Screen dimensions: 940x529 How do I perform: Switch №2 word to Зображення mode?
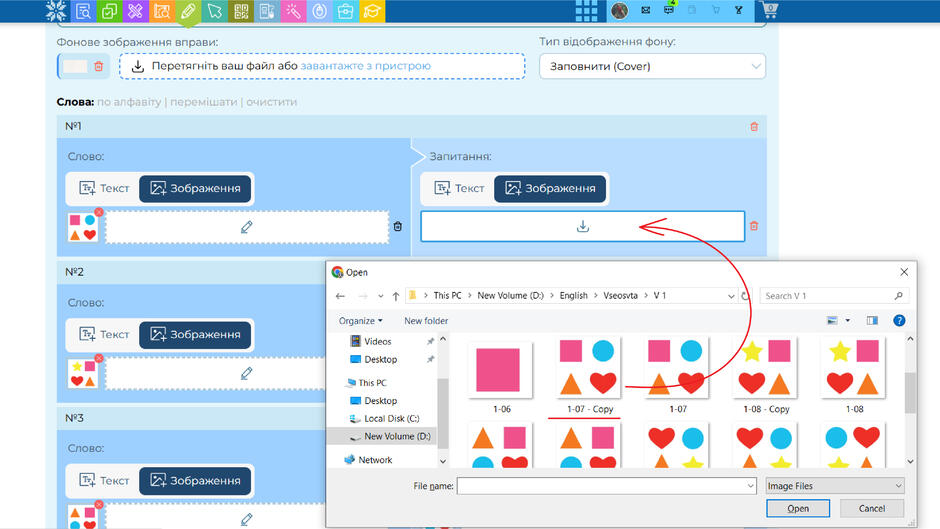tap(195, 334)
